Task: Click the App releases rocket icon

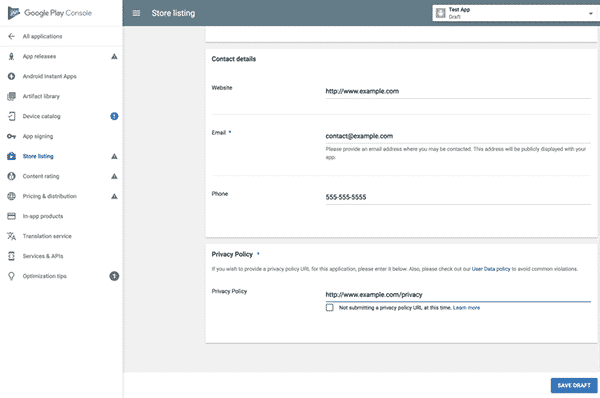Action: pyautogui.click(x=11, y=57)
